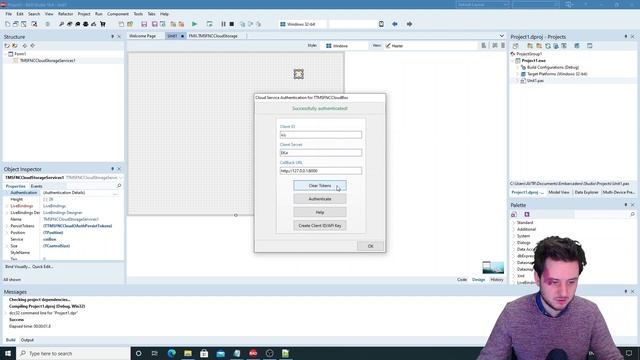
Task: Click the Windows Start button
Action: point(8,353)
